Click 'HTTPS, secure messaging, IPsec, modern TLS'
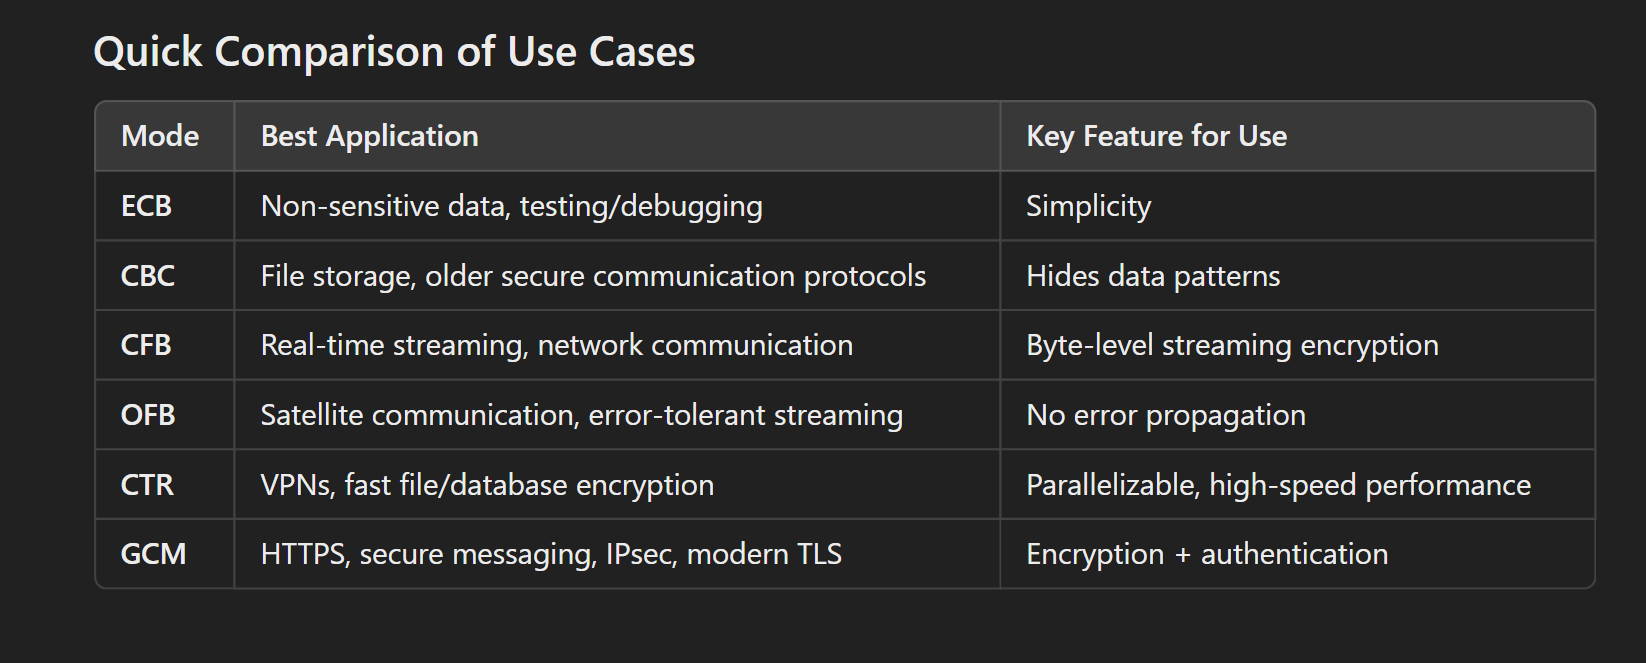Image resolution: width=1646 pixels, height=663 pixels. 551,555
